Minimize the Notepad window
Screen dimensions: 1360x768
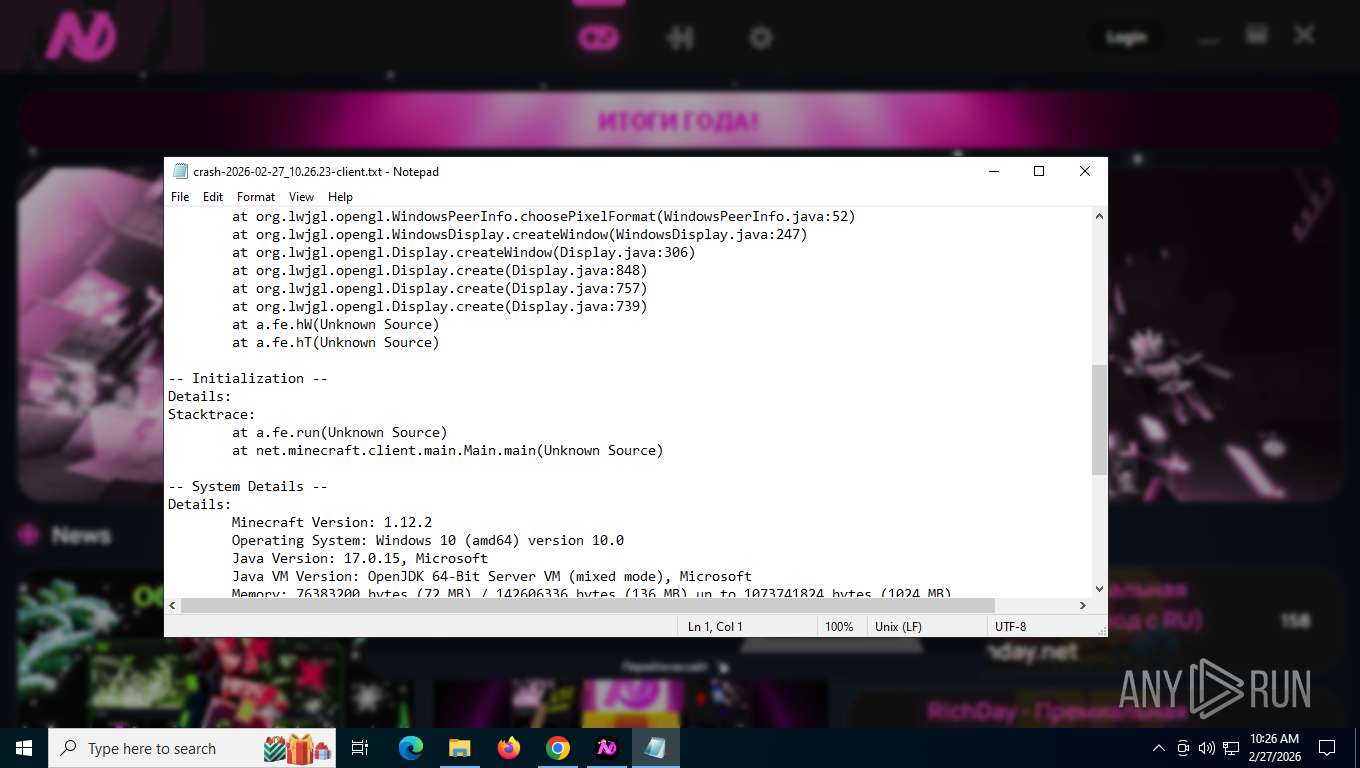pyautogui.click(x=993, y=172)
